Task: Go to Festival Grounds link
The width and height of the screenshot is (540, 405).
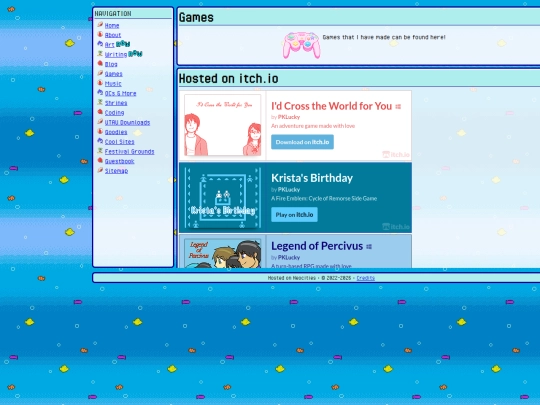Action: click(x=129, y=152)
